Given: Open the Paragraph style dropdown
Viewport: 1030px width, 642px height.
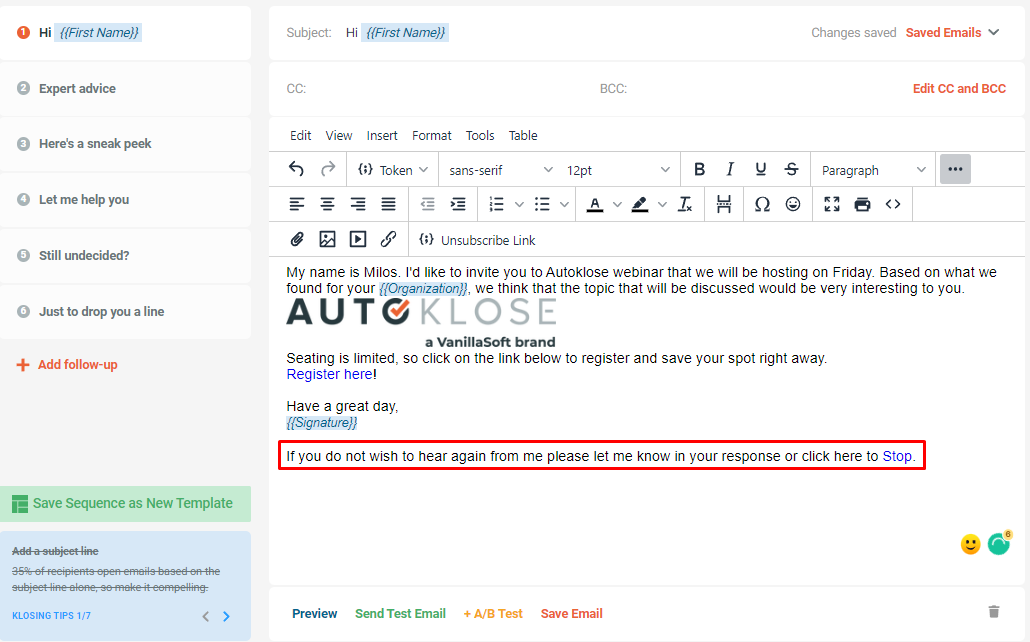Looking at the screenshot, I should [x=870, y=169].
